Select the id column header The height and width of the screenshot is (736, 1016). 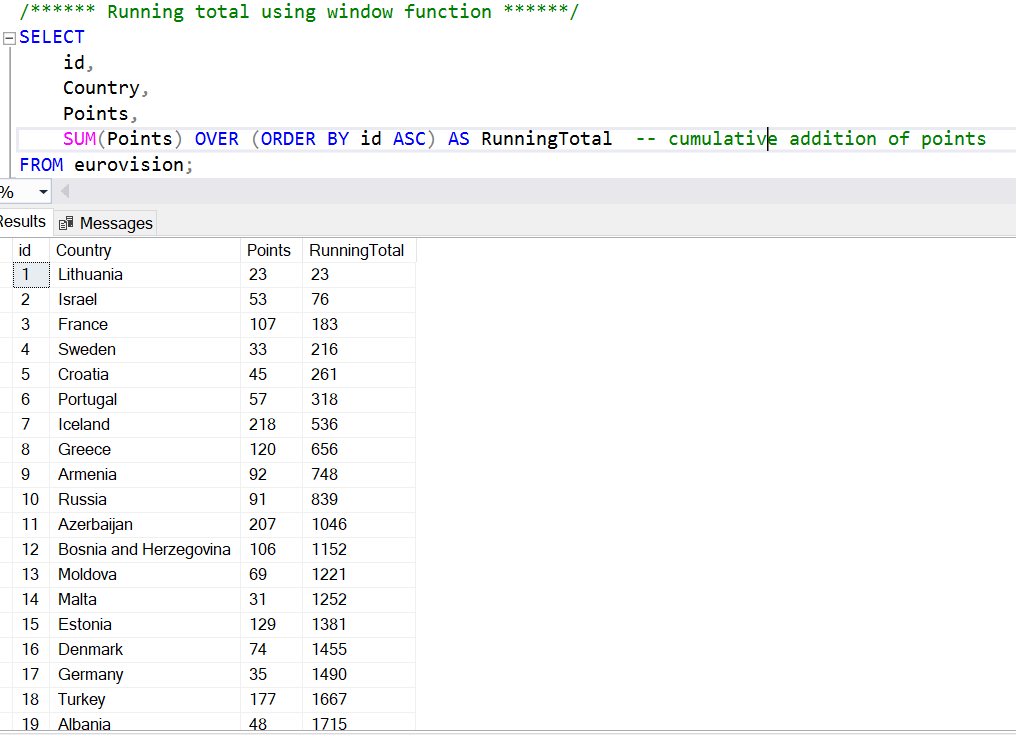point(25,250)
